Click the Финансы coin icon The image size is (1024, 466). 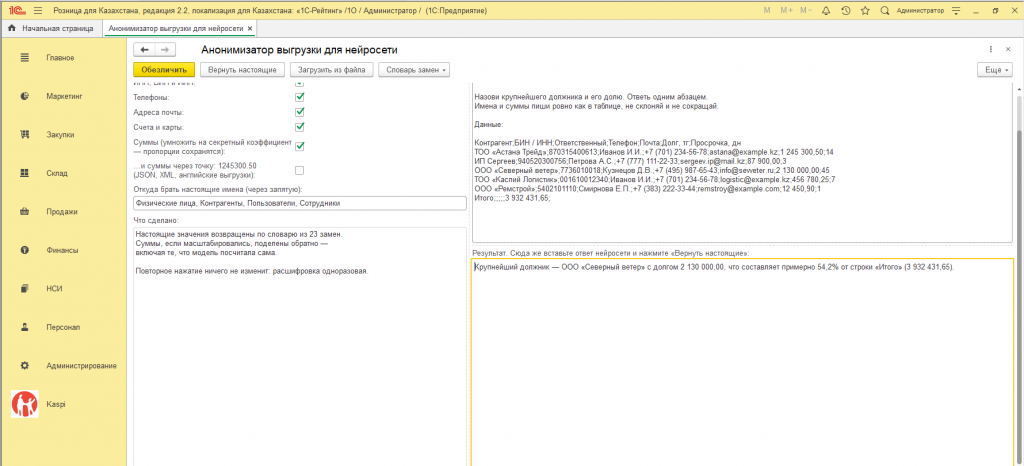(25, 250)
